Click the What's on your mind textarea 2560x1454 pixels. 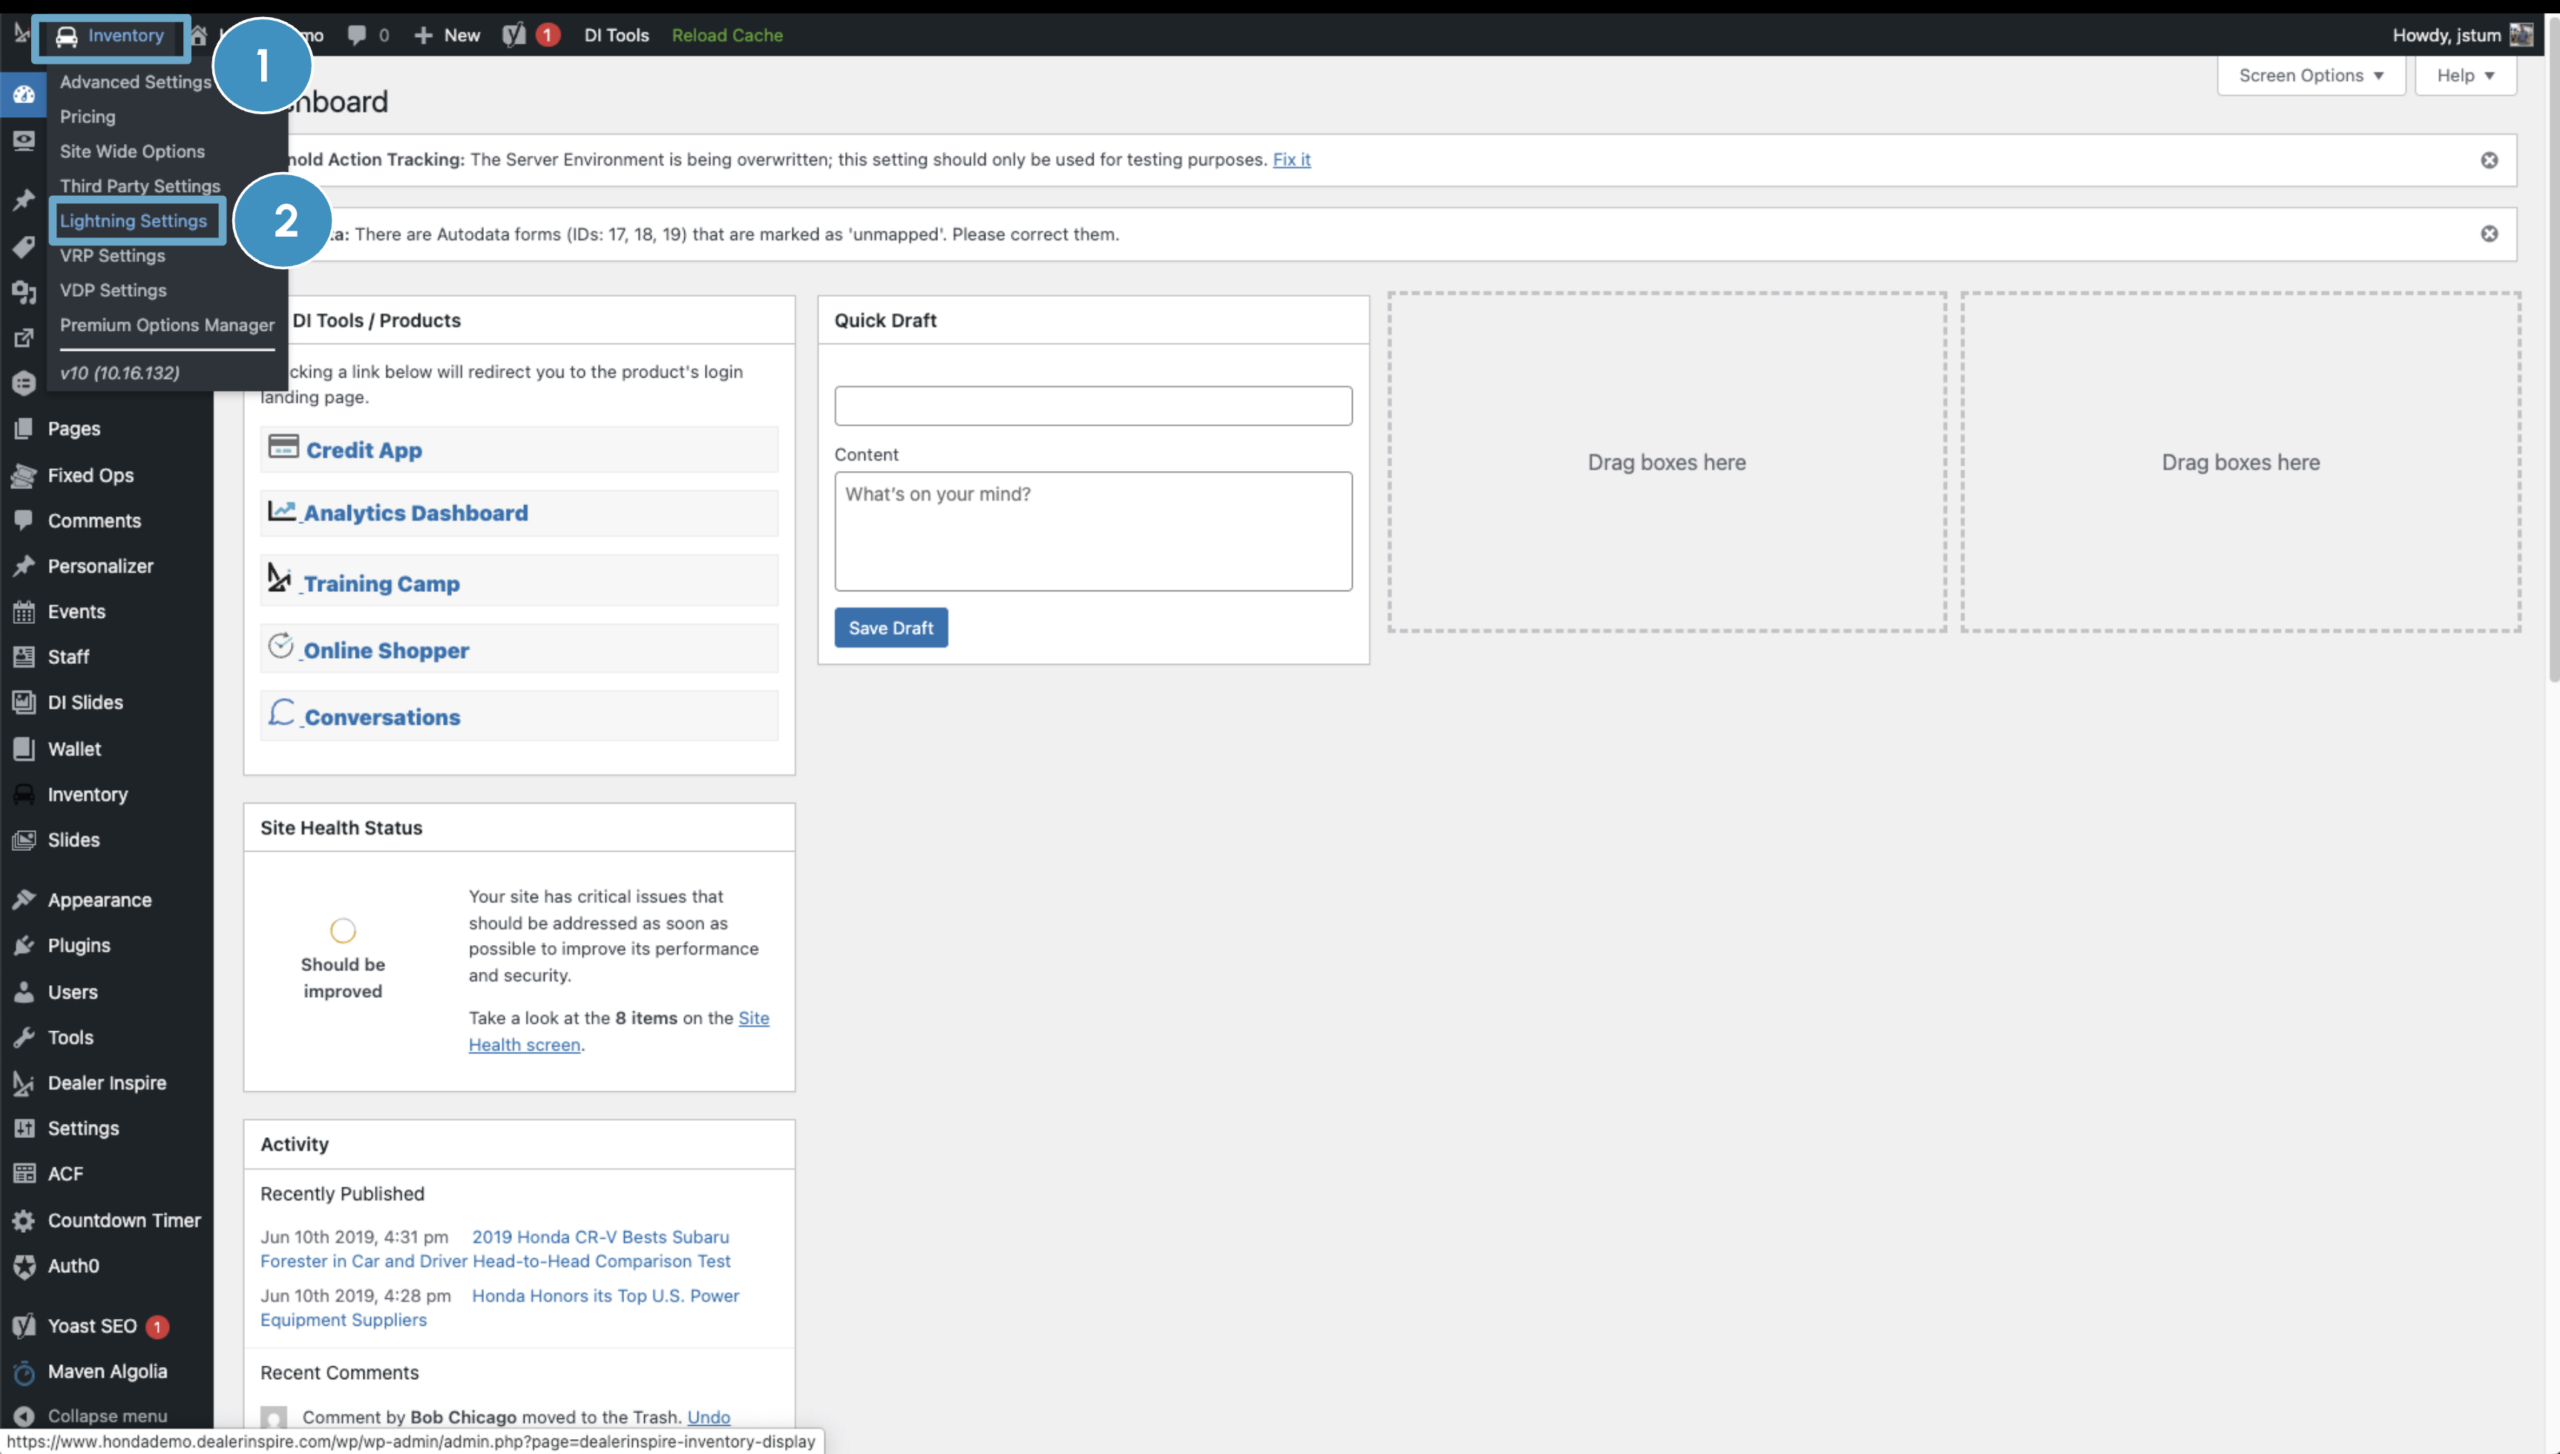(x=1093, y=531)
